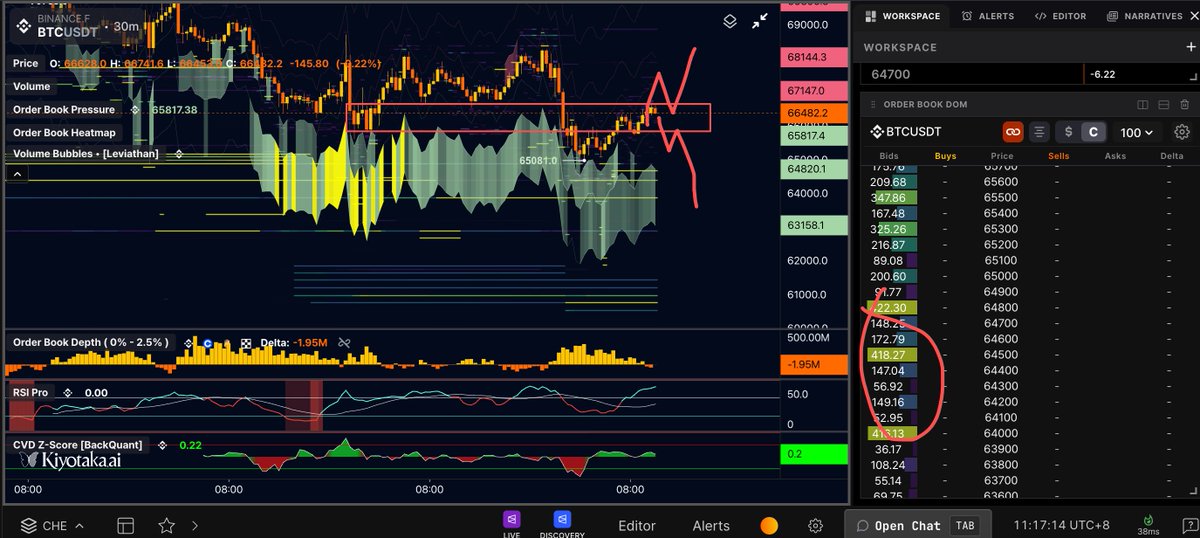Expand the CHE workspace selector
The width and height of the screenshot is (1200, 538).
click(x=50, y=525)
